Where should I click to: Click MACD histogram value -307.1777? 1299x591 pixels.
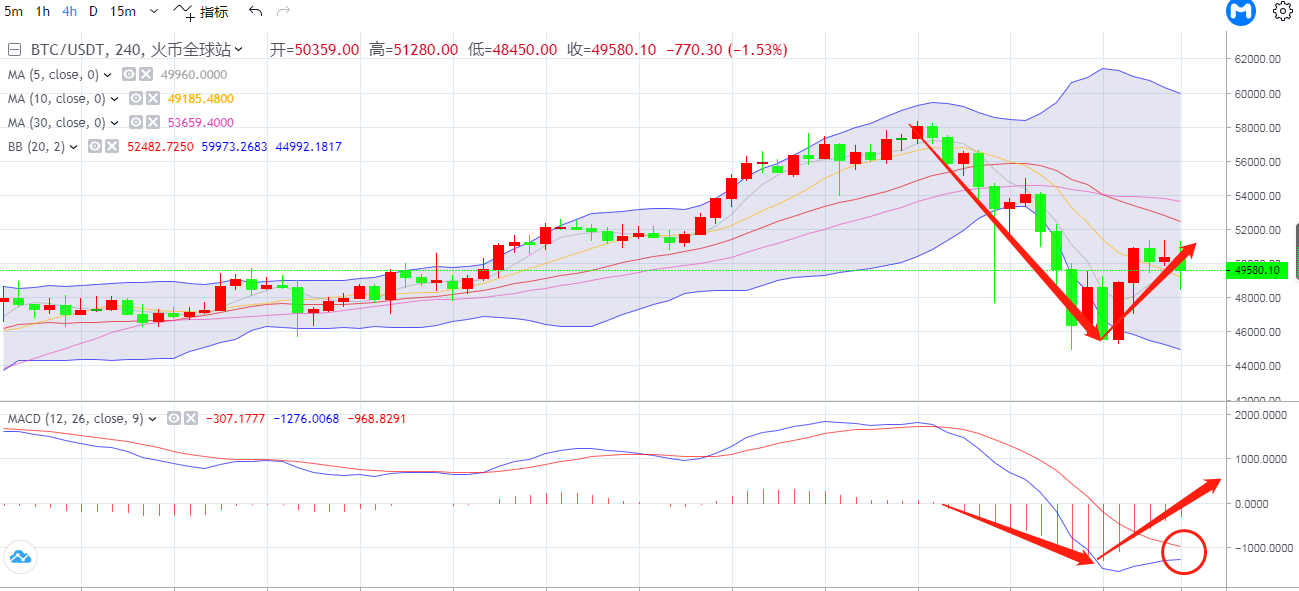pos(235,419)
